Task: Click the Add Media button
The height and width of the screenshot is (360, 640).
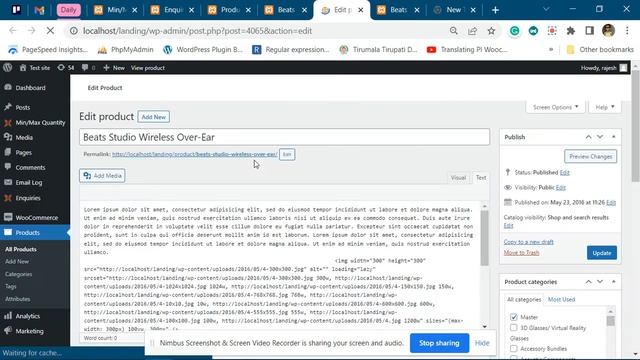Action: click(x=102, y=176)
